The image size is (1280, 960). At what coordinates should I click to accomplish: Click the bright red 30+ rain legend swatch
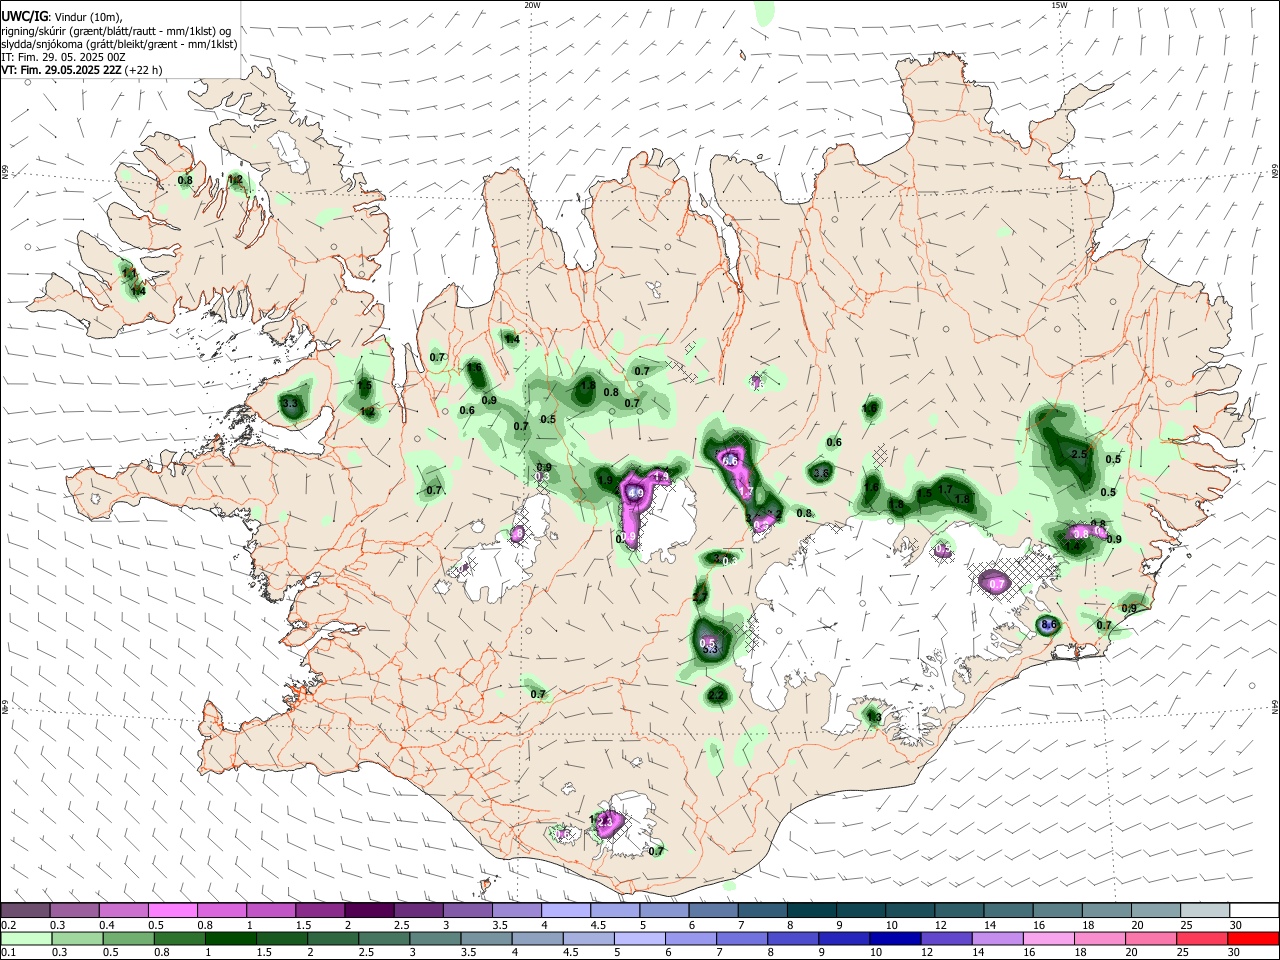coord(1252,938)
